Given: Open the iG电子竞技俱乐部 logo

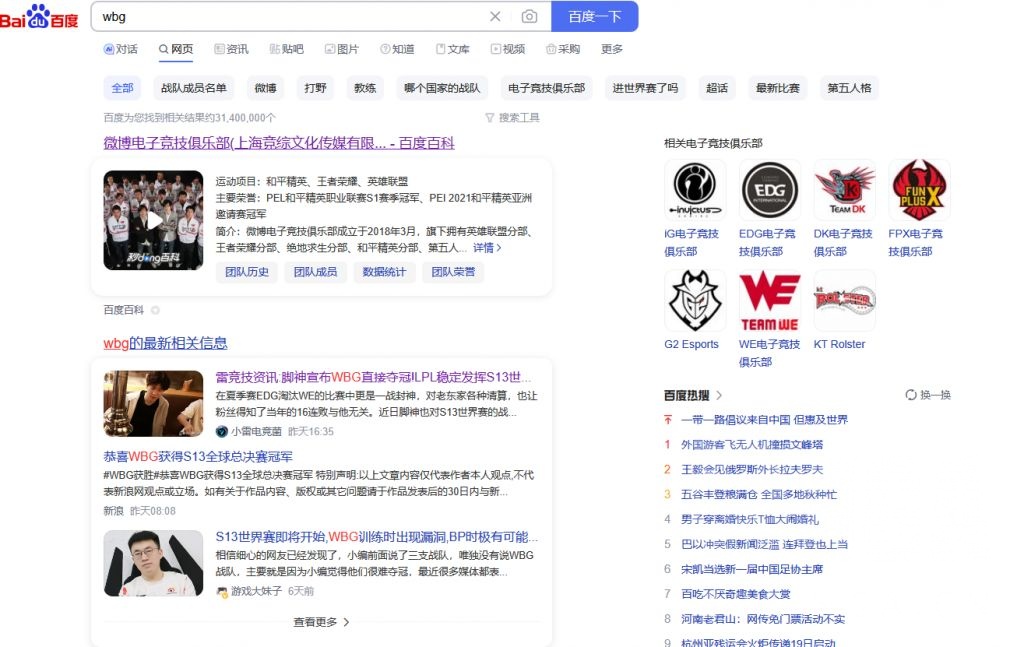Looking at the screenshot, I should point(695,189).
